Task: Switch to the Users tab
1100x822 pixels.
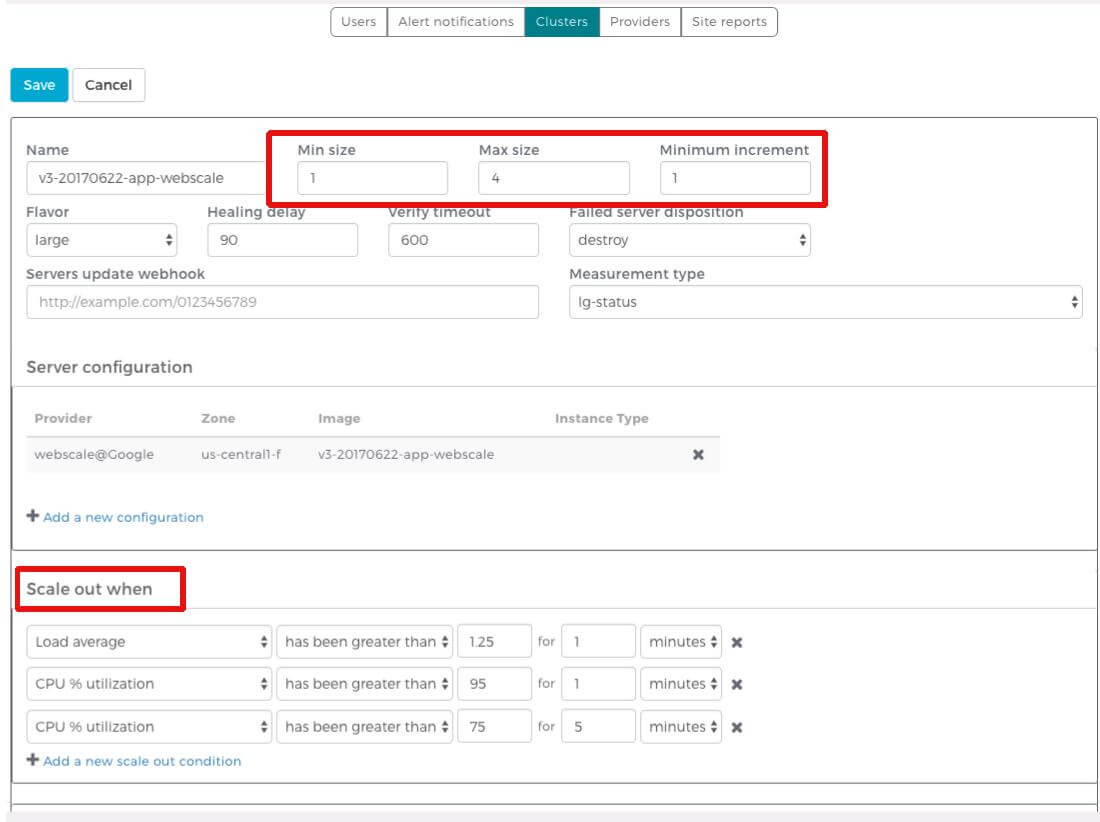Action: pos(358,22)
